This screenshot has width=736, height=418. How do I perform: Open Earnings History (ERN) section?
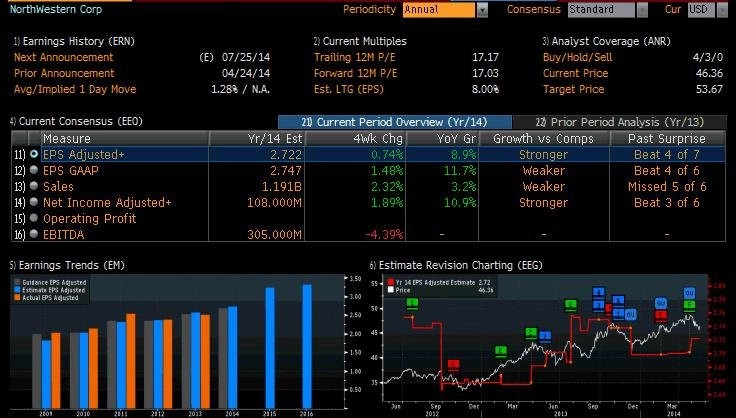point(74,41)
